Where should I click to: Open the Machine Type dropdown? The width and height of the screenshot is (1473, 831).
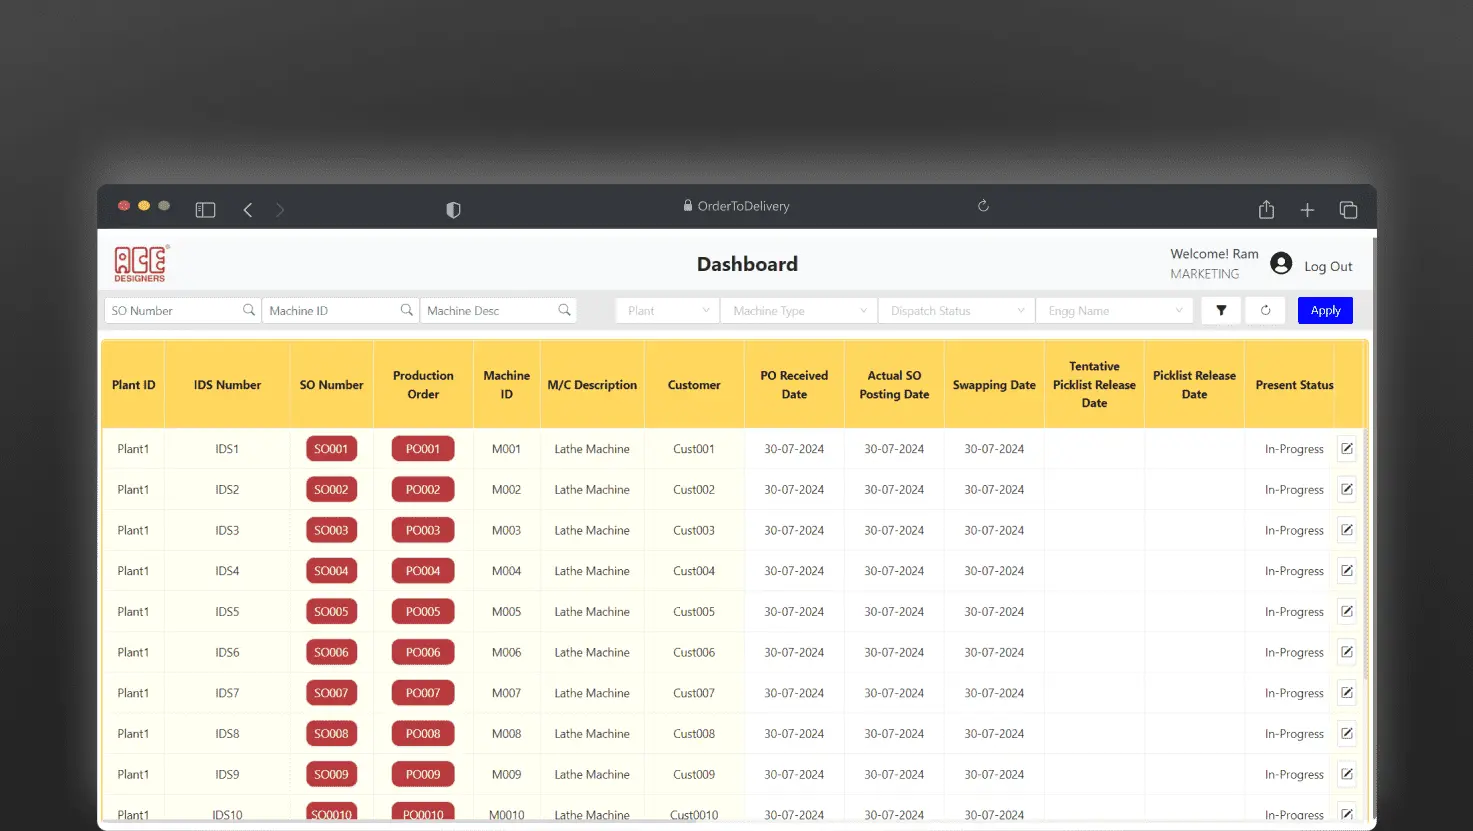click(798, 311)
